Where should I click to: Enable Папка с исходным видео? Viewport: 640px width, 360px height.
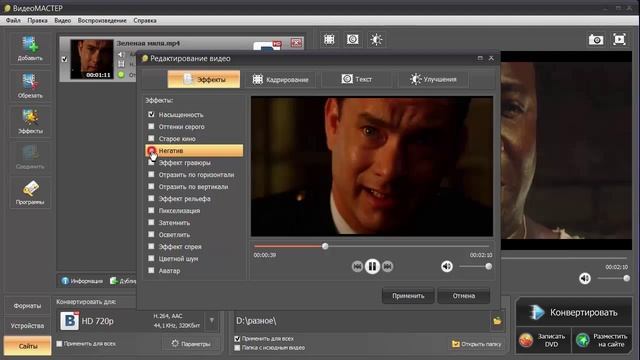click(237, 348)
